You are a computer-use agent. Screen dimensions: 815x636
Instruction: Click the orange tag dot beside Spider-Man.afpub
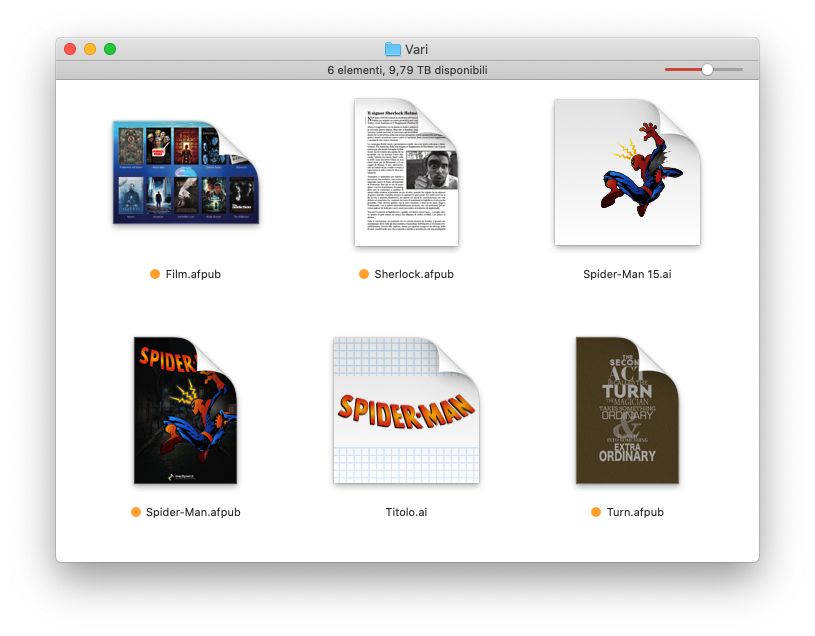(x=136, y=512)
